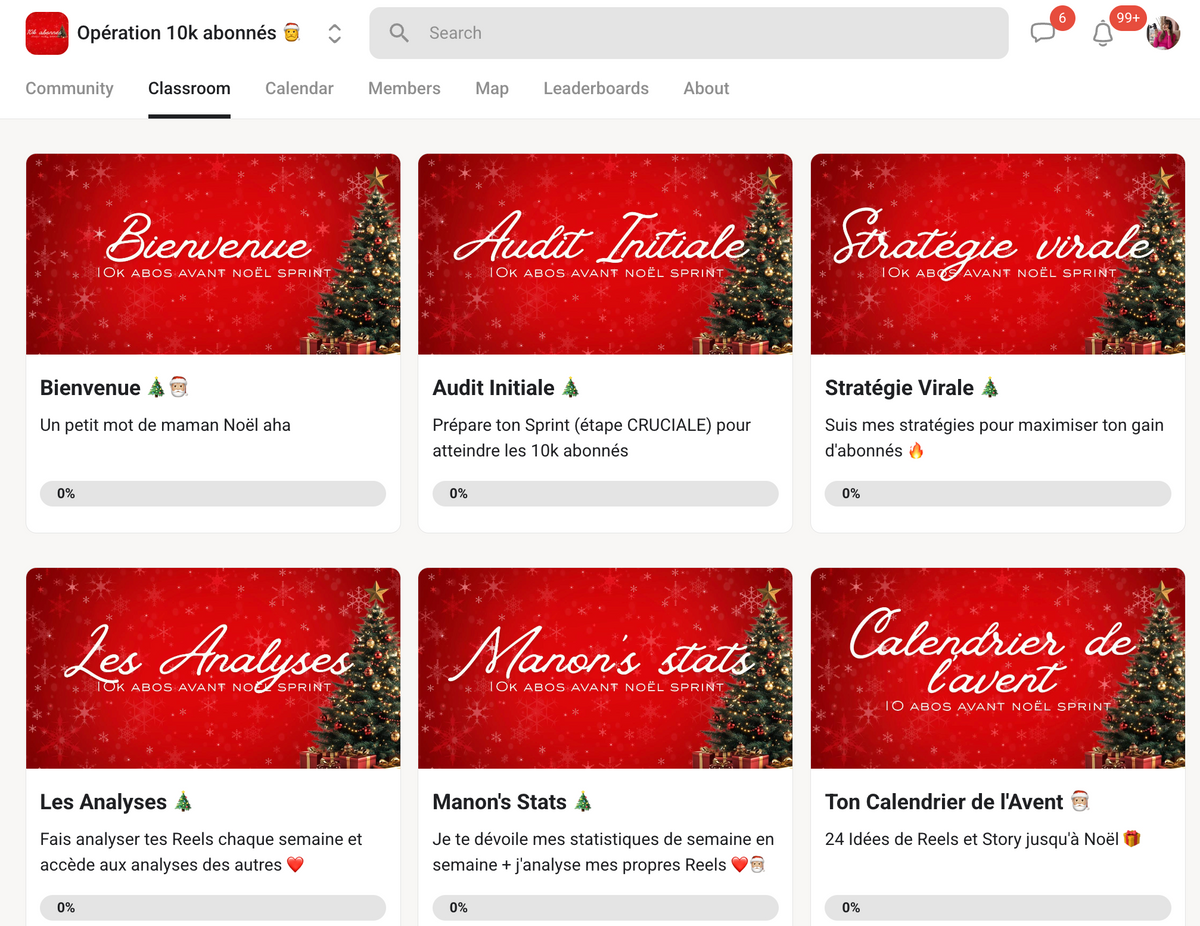
Task: Click the "Prépare ton Sprint" description text
Action: tap(592, 438)
